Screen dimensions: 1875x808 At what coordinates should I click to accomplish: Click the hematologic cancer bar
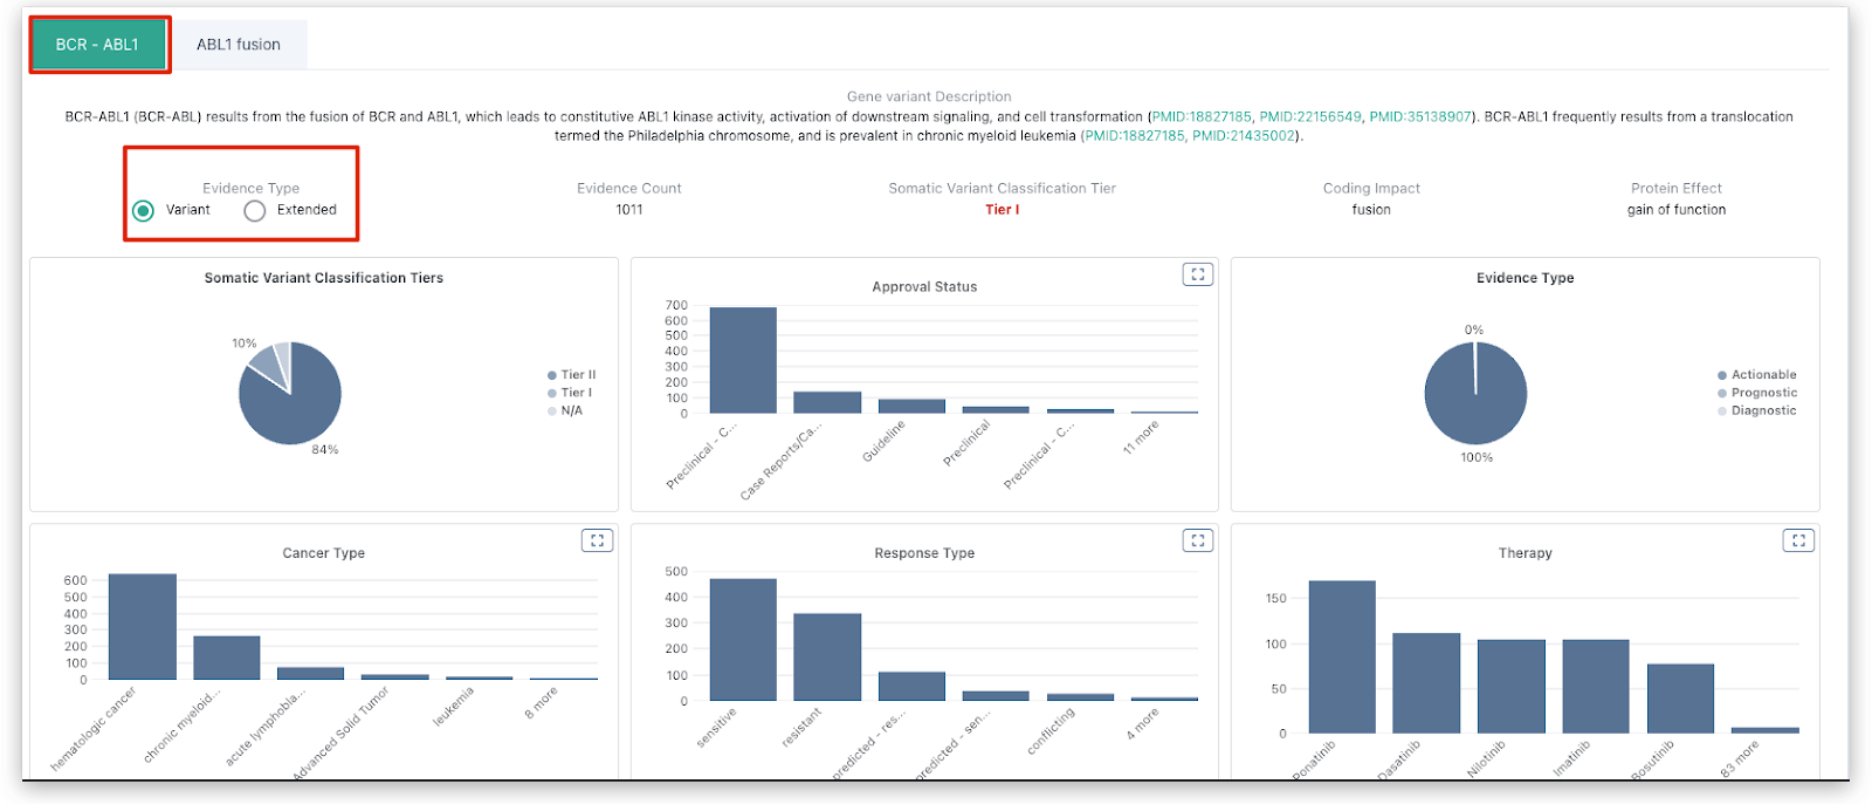[142, 627]
